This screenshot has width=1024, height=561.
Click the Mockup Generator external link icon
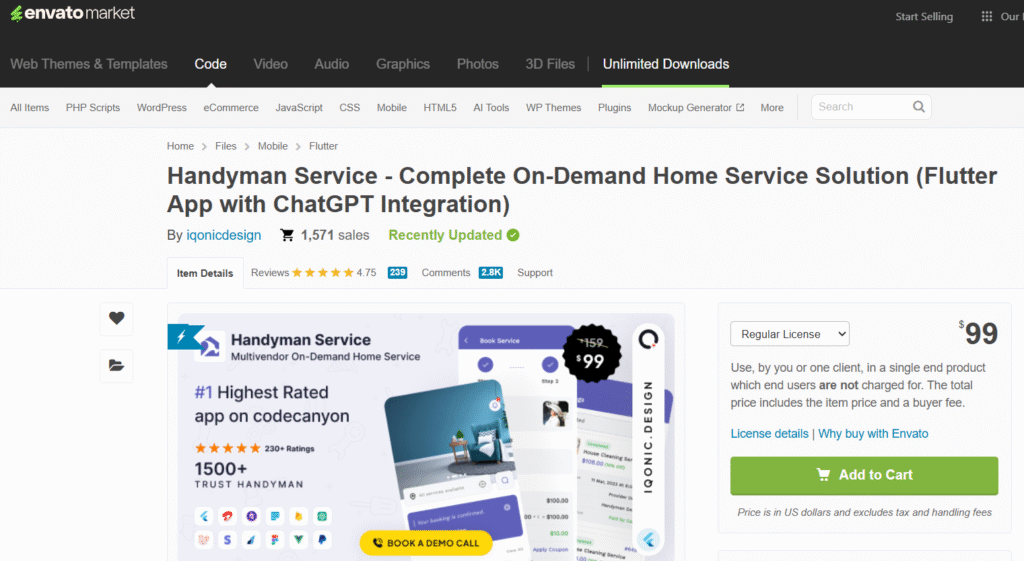(740, 108)
